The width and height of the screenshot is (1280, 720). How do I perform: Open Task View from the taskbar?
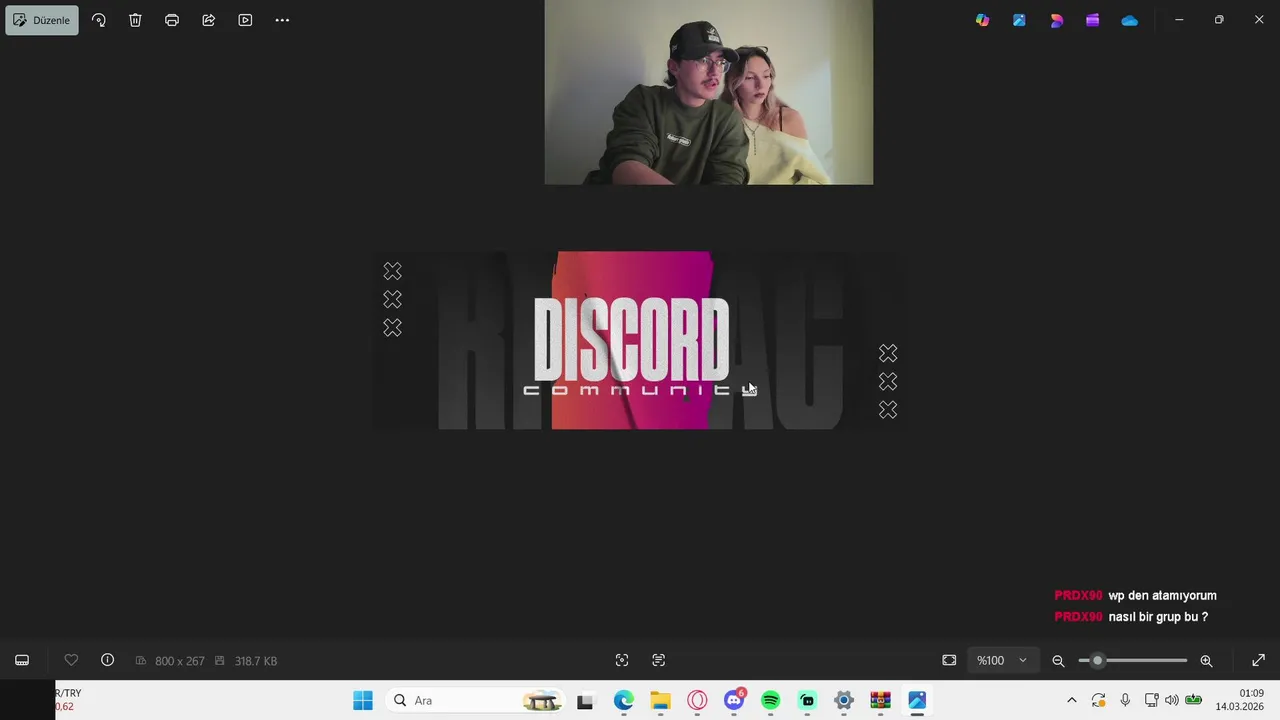pyautogui.click(x=585, y=701)
